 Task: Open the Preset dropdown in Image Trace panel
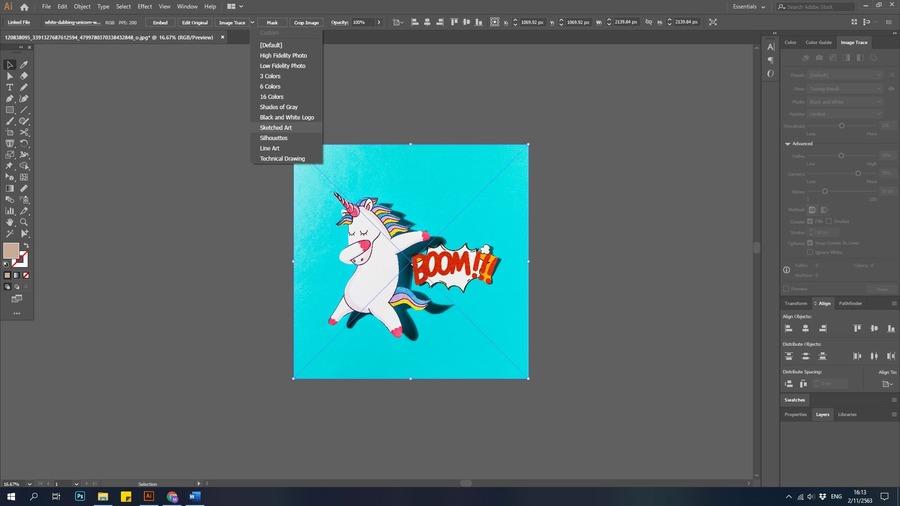(845, 75)
